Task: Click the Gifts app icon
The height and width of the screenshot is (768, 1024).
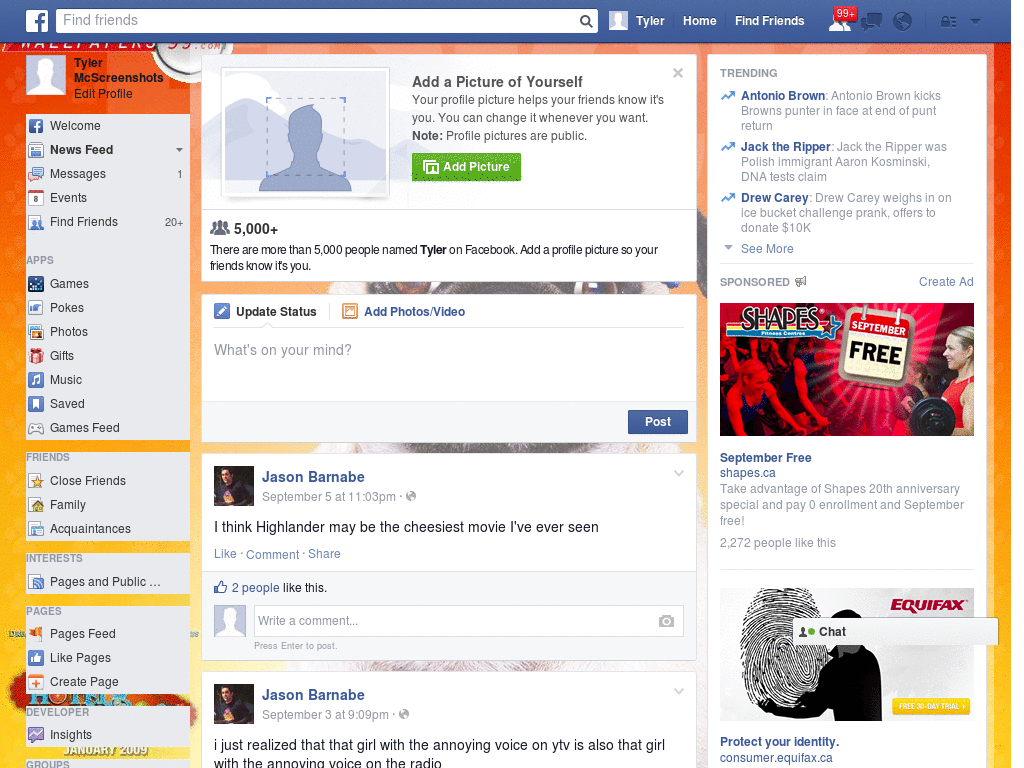Action: click(36, 356)
